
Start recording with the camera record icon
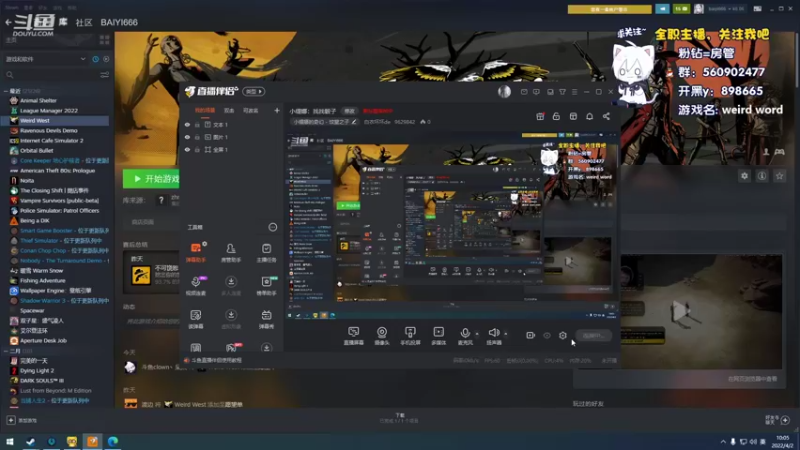(531, 335)
